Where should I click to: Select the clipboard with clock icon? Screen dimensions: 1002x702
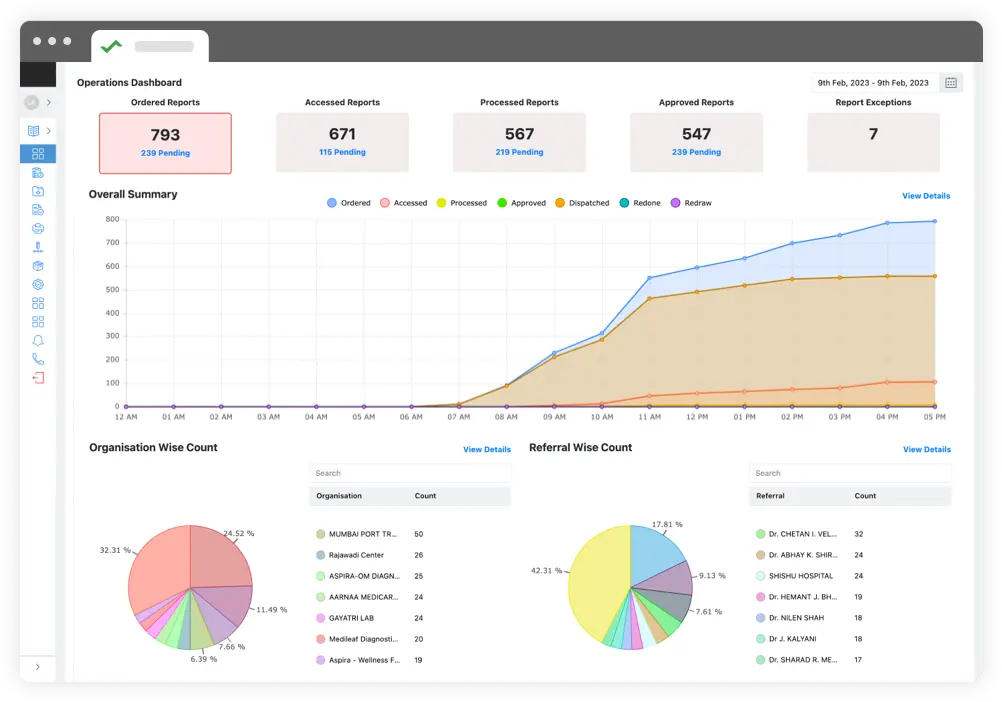click(39, 172)
